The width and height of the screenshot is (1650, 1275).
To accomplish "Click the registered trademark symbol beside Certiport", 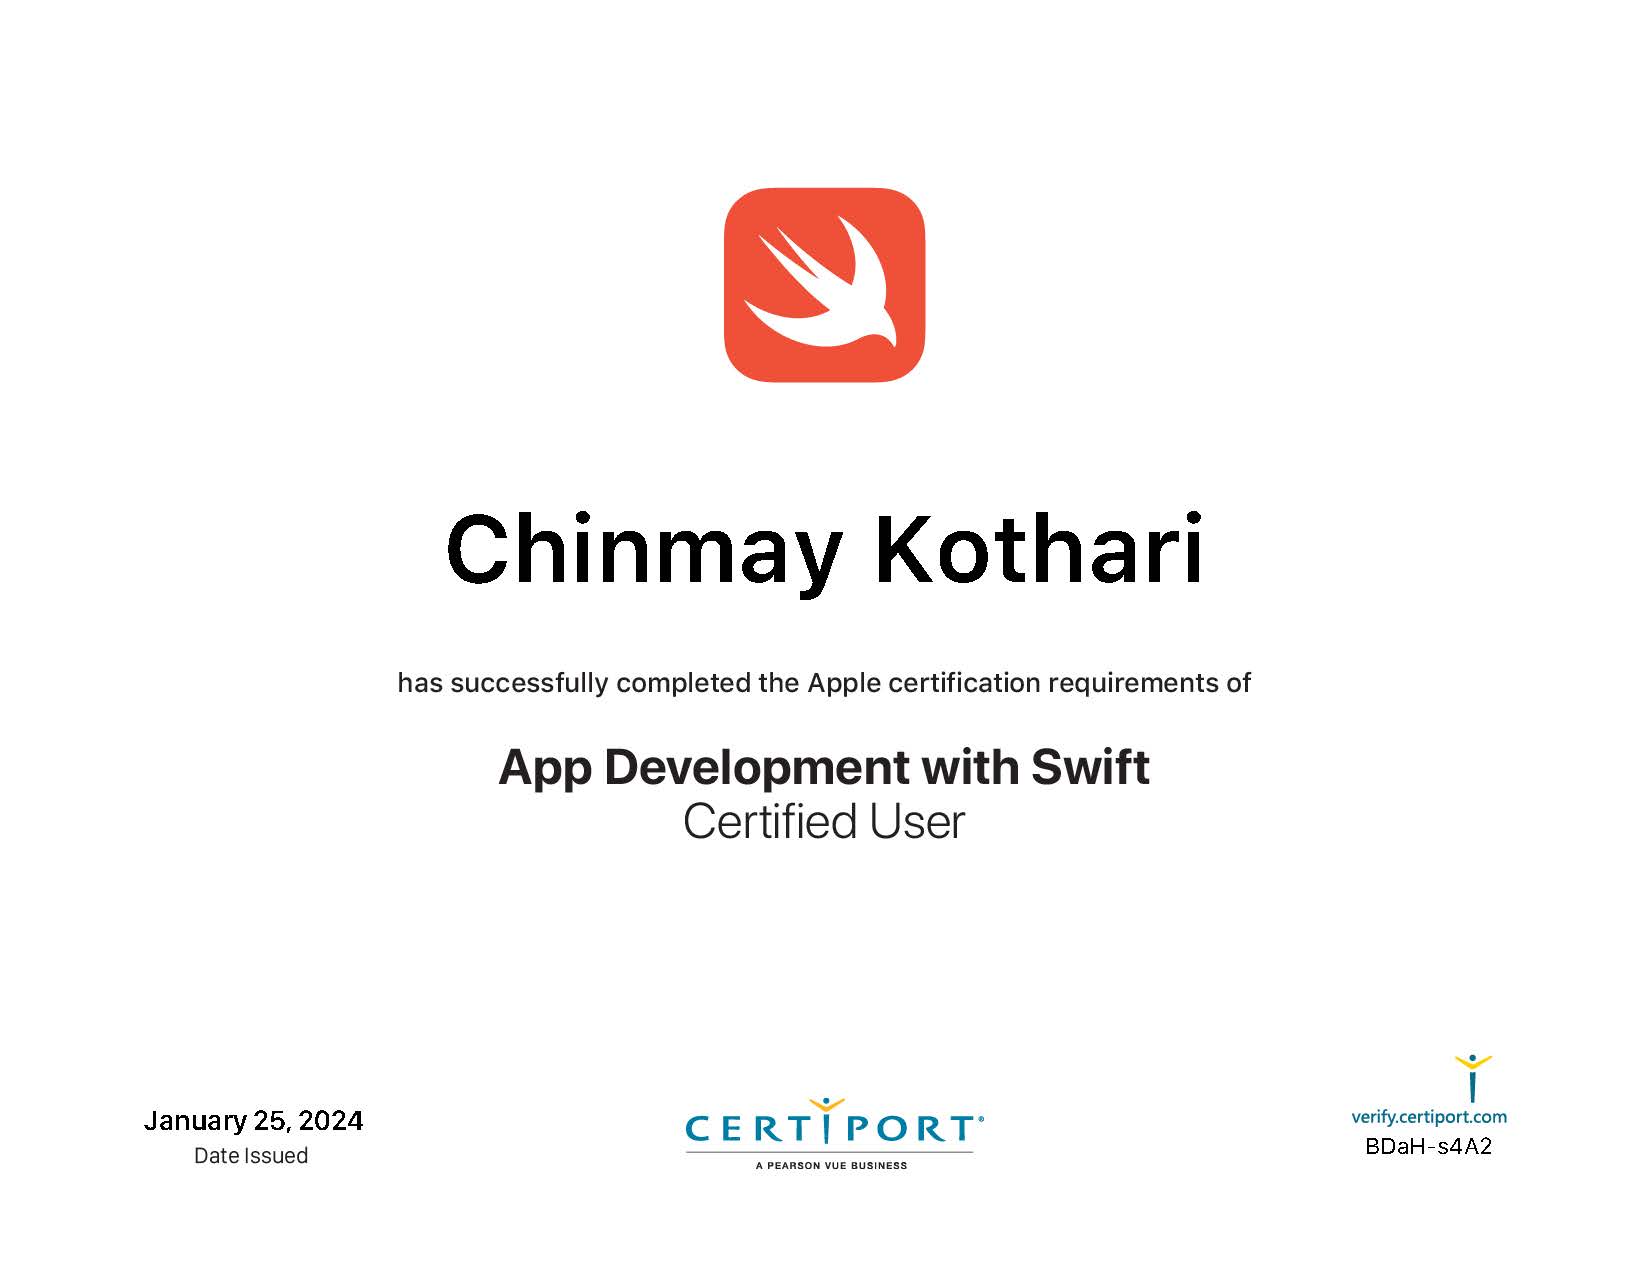I will [x=980, y=1120].
